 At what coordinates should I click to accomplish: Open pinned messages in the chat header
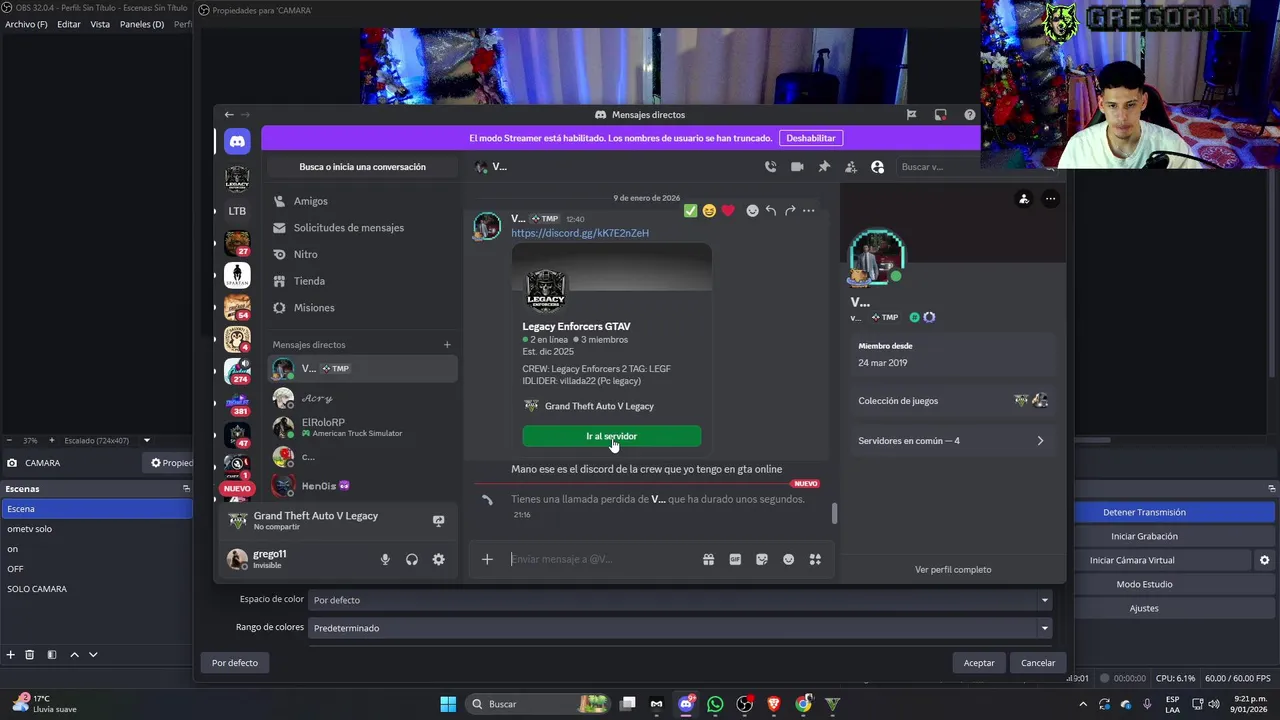click(x=824, y=167)
